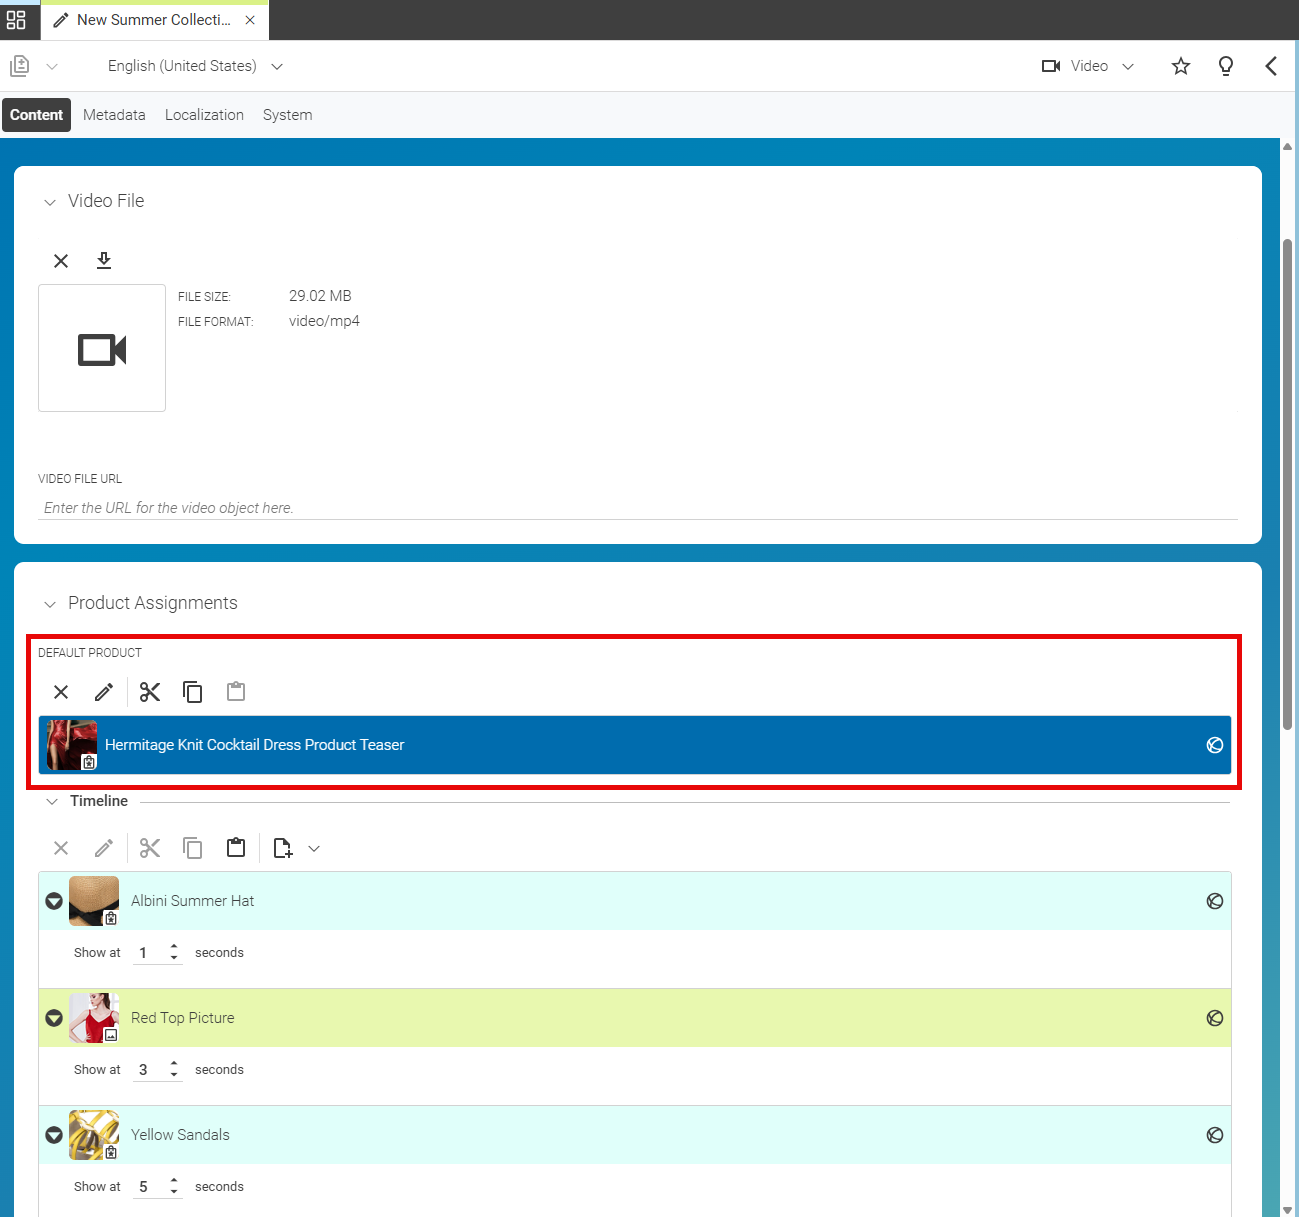
Task: Click the vertical scrollbar thumb
Action: pyautogui.click(x=1288, y=485)
